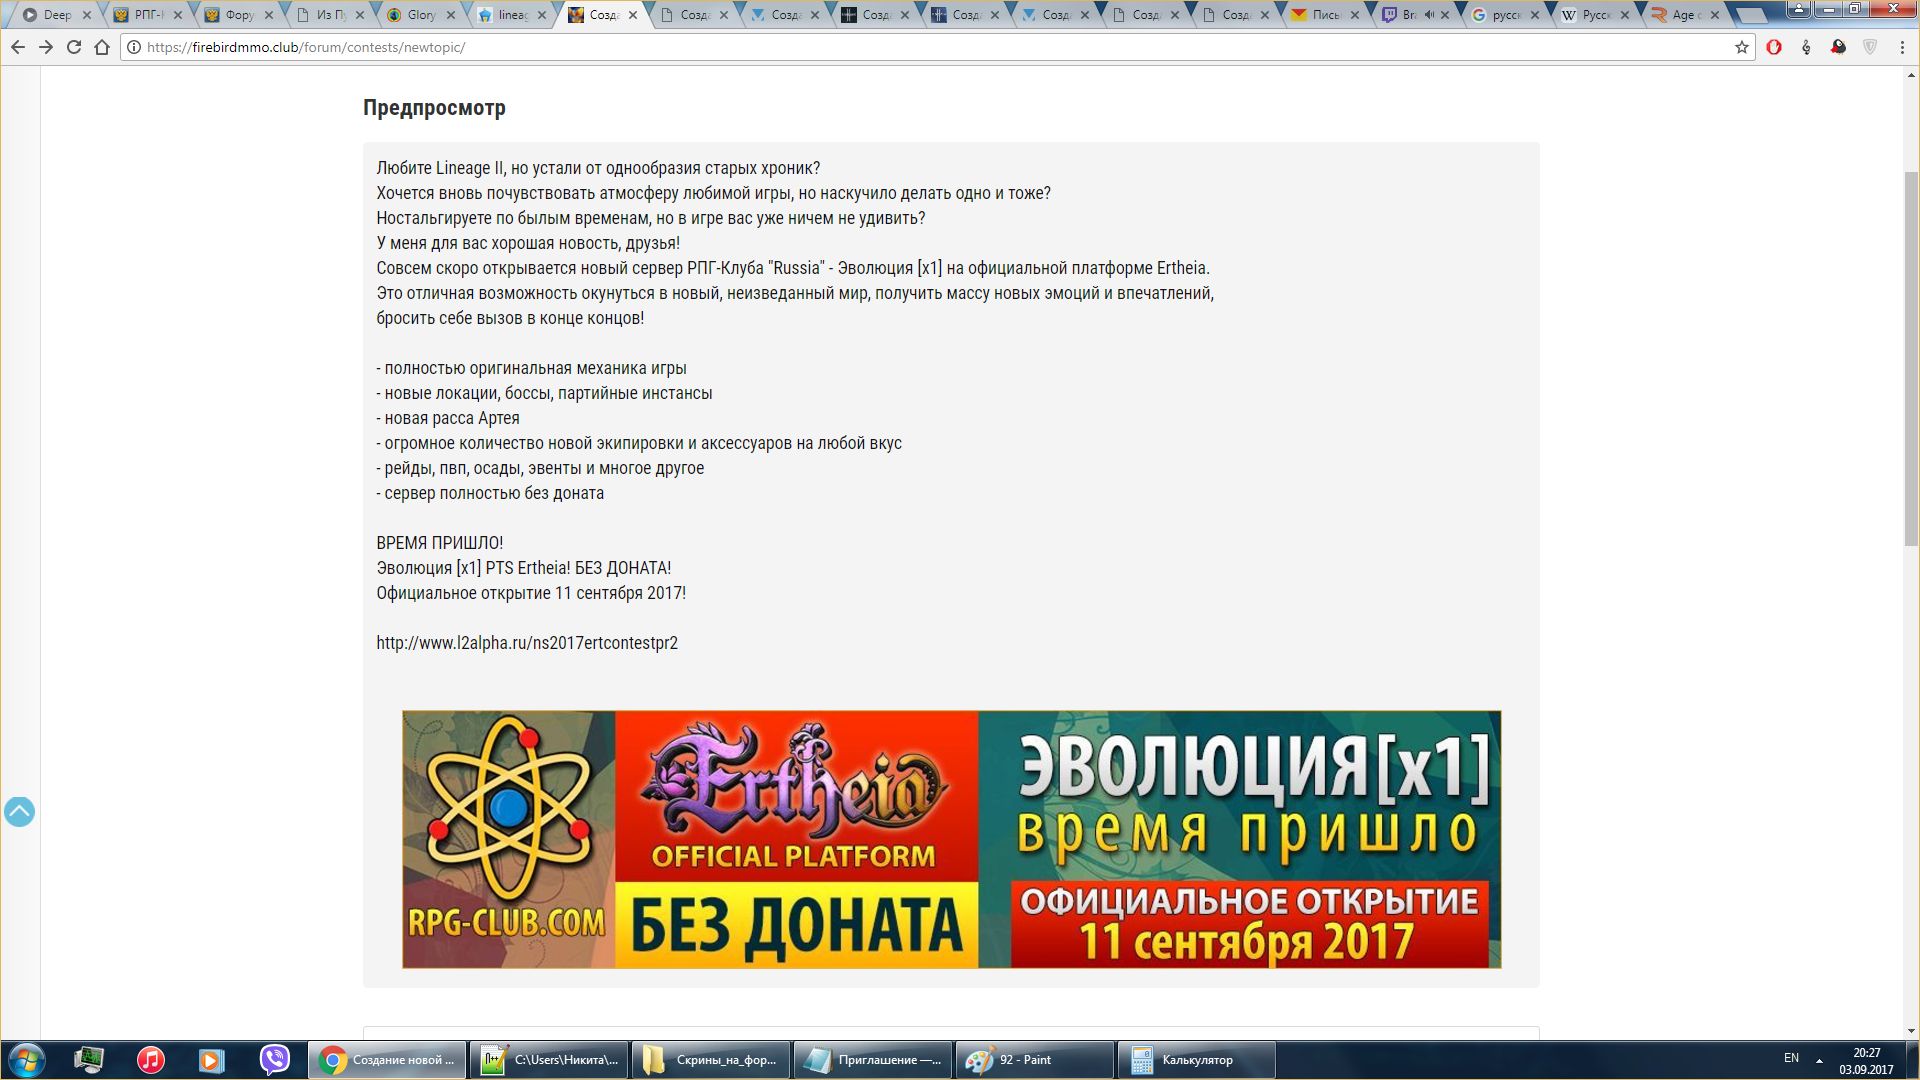Switch to the Калькулятор taskbar window
The width and height of the screenshot is (1920, 1080).
pyautogui.click(x=1197, y=1060)
